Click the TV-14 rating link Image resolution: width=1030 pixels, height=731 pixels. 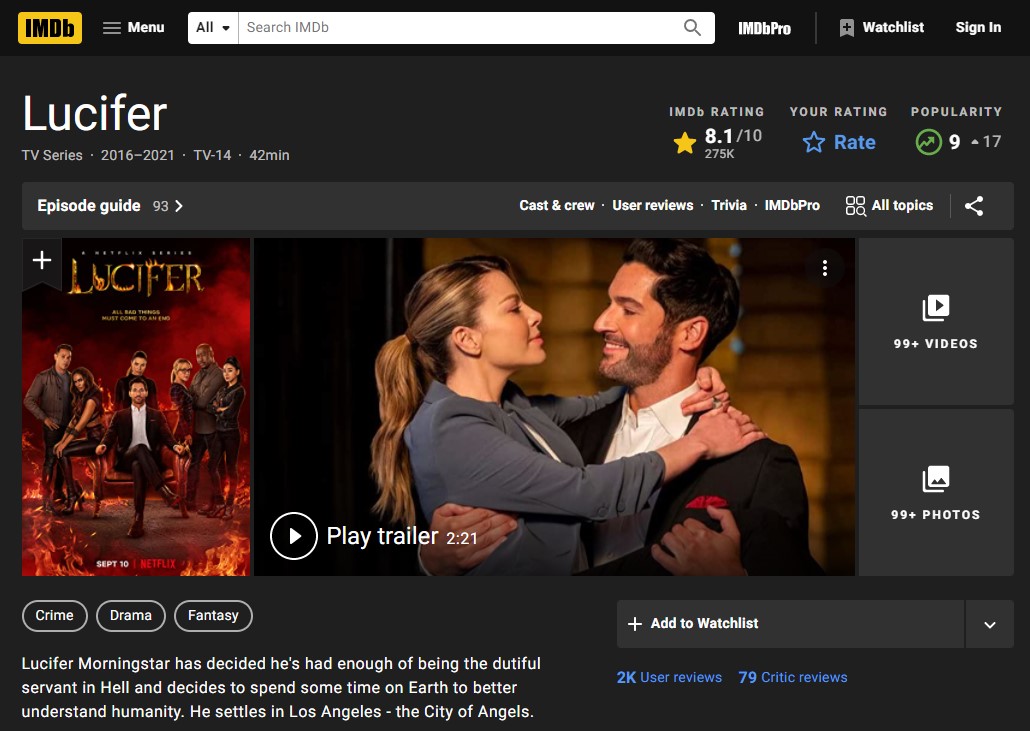[x=212, y=155]
